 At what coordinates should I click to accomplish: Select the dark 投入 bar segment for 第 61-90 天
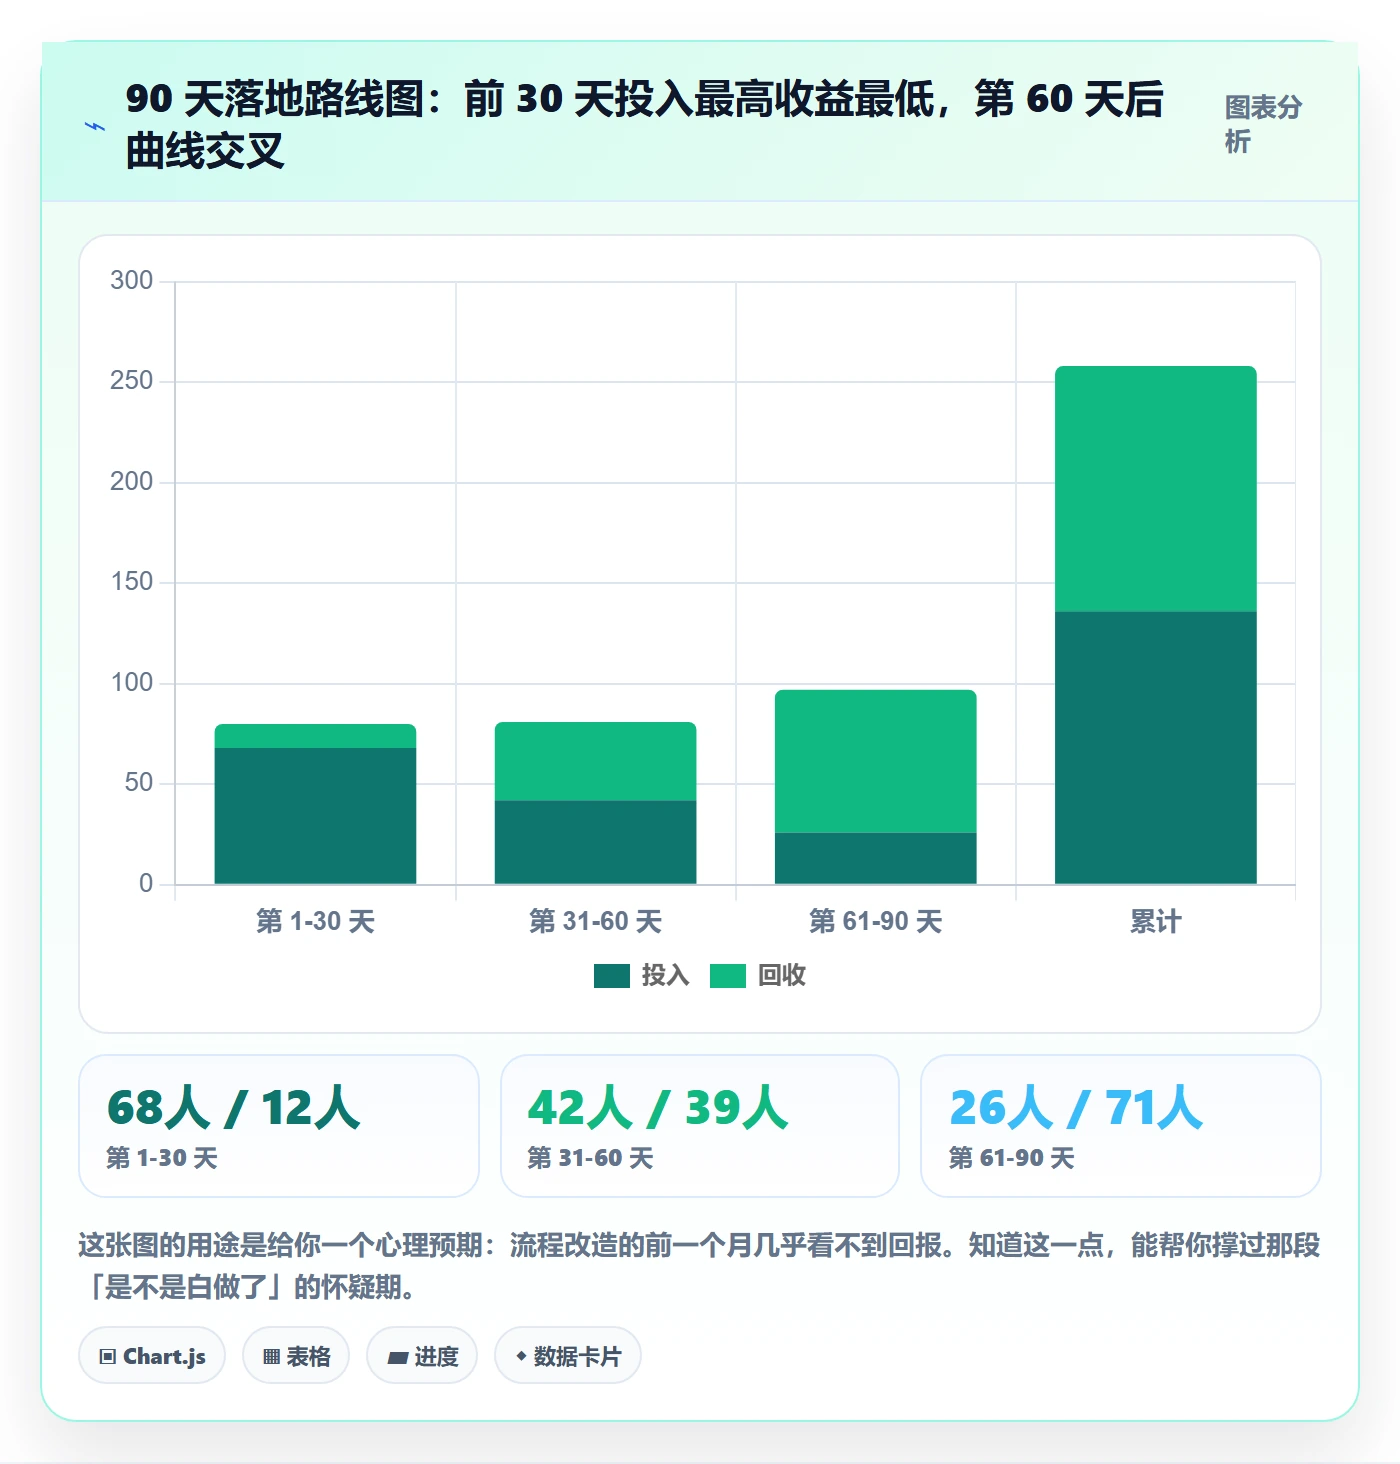(x=875, y=858)
